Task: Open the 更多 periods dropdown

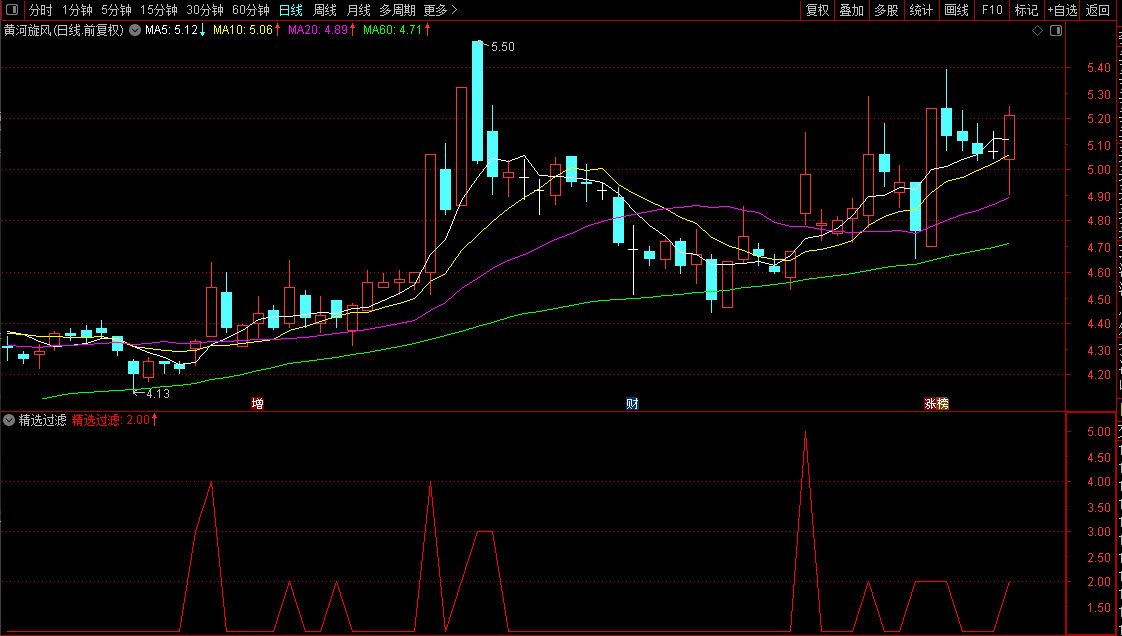Action: click(x=440, y=10)
